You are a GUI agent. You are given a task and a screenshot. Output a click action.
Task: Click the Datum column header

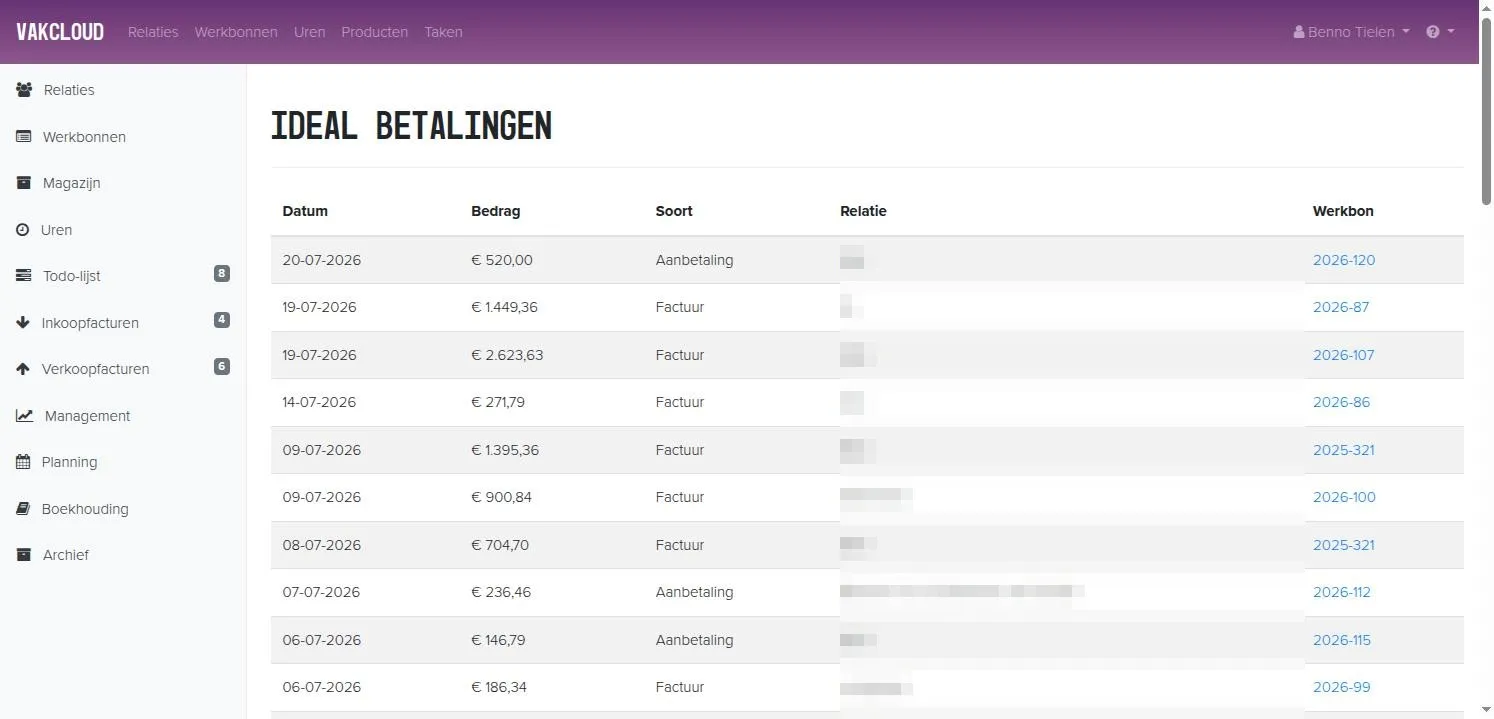click(305, 211)
